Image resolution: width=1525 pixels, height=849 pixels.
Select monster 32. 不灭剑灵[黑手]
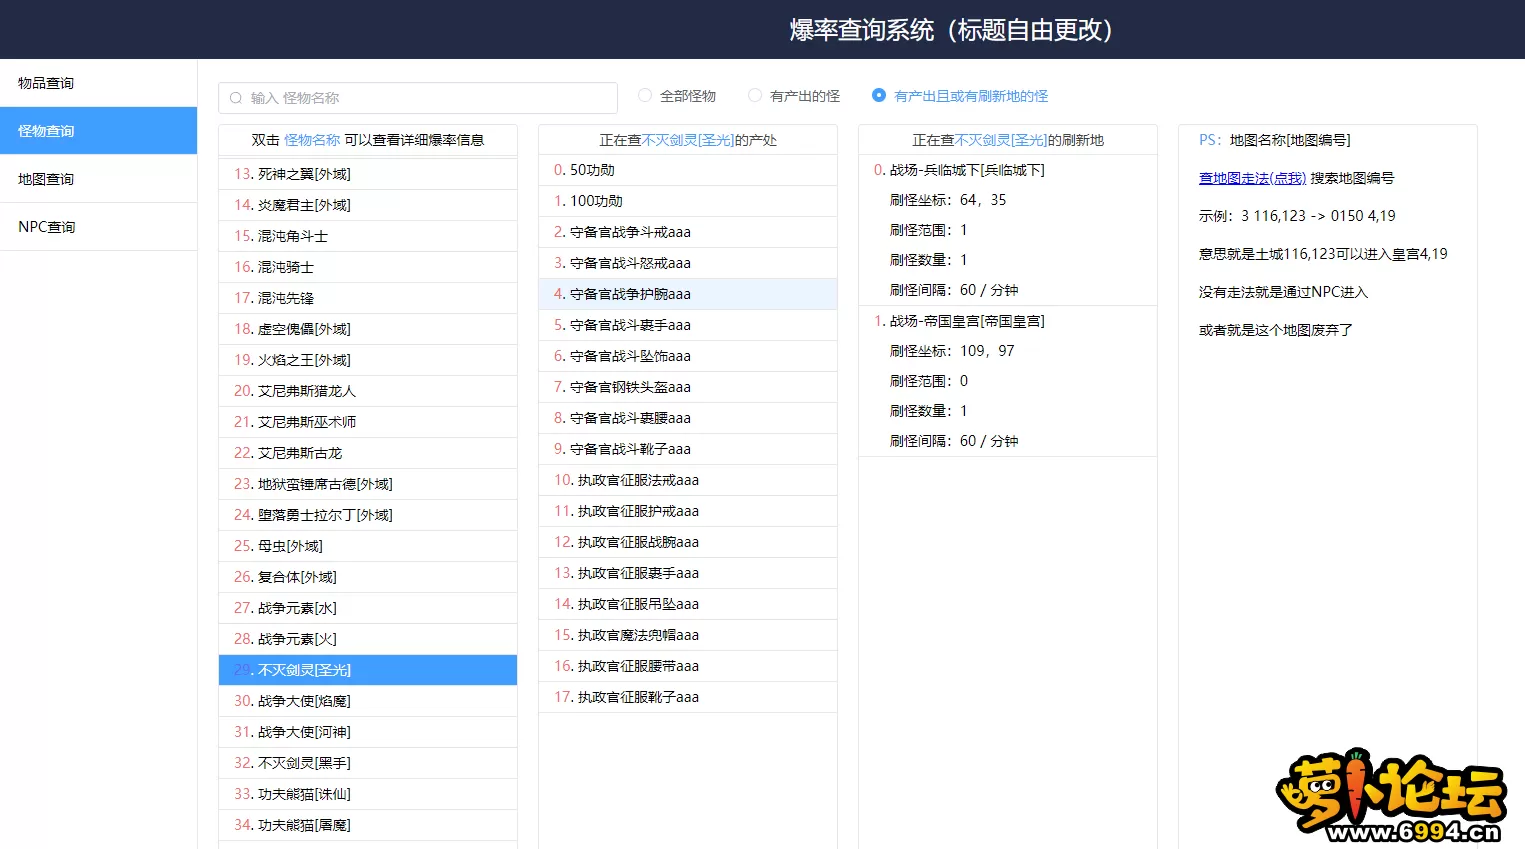click(x=368, y=763)
